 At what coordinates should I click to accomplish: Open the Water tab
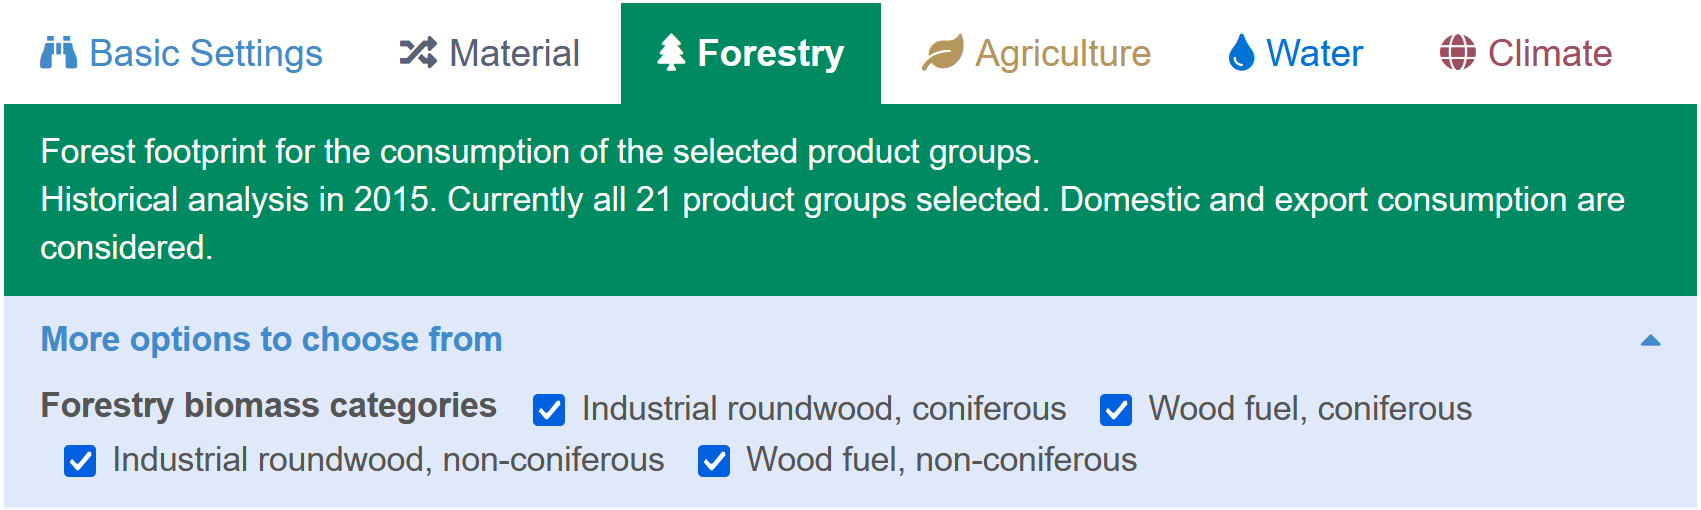[x=1295, y=53]
